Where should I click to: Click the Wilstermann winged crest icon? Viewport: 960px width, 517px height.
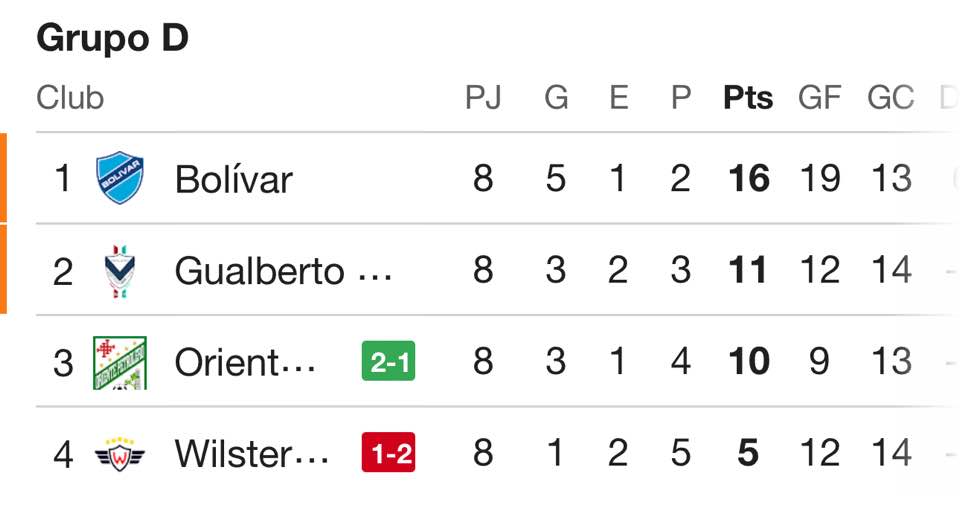coord(120,454)
